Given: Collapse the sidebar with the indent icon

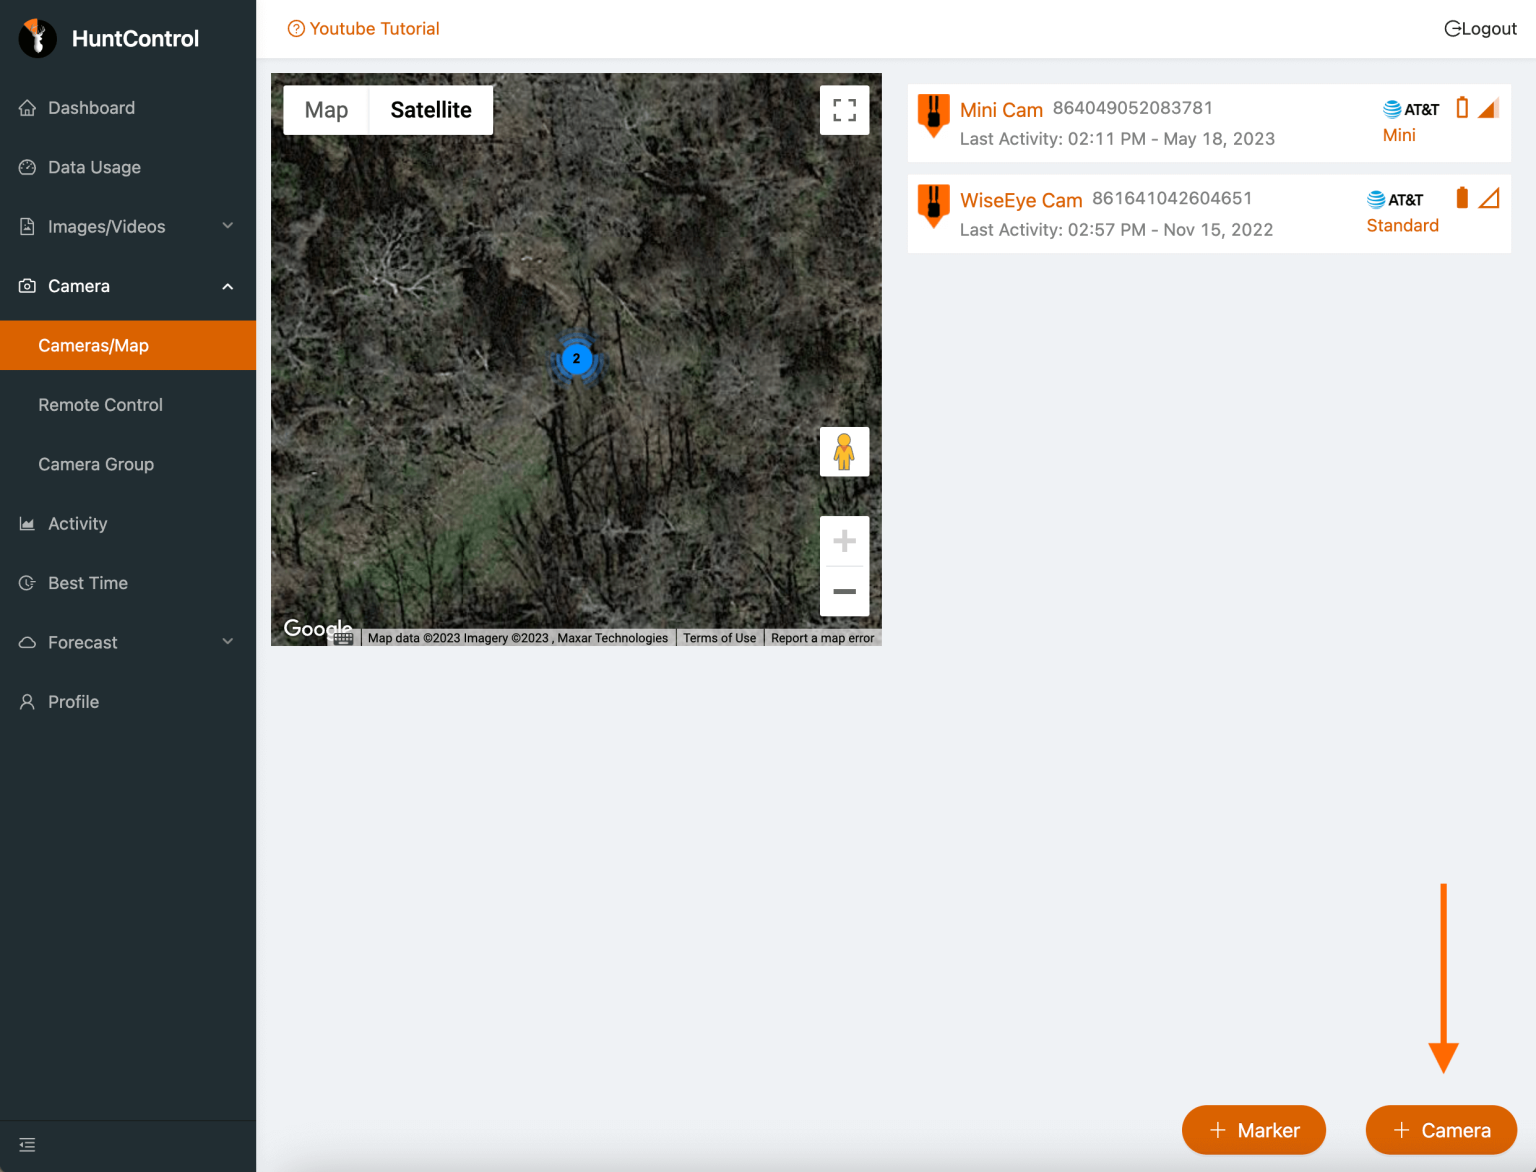Looking at the screenshot, I should [26, 1144].
